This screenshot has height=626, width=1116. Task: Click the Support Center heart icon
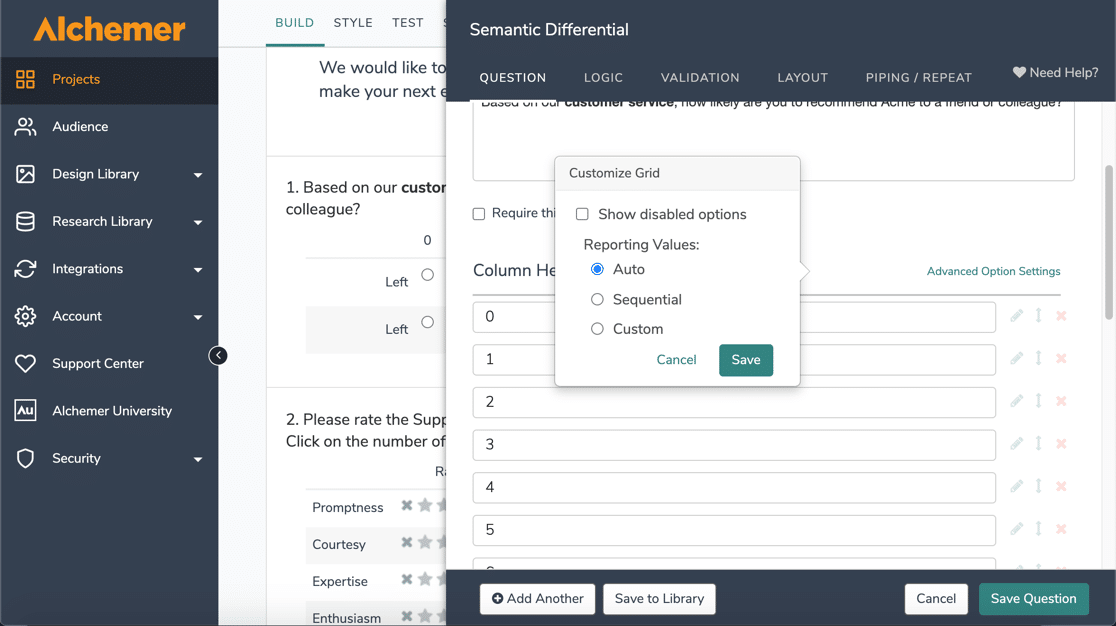coord(25,364)
